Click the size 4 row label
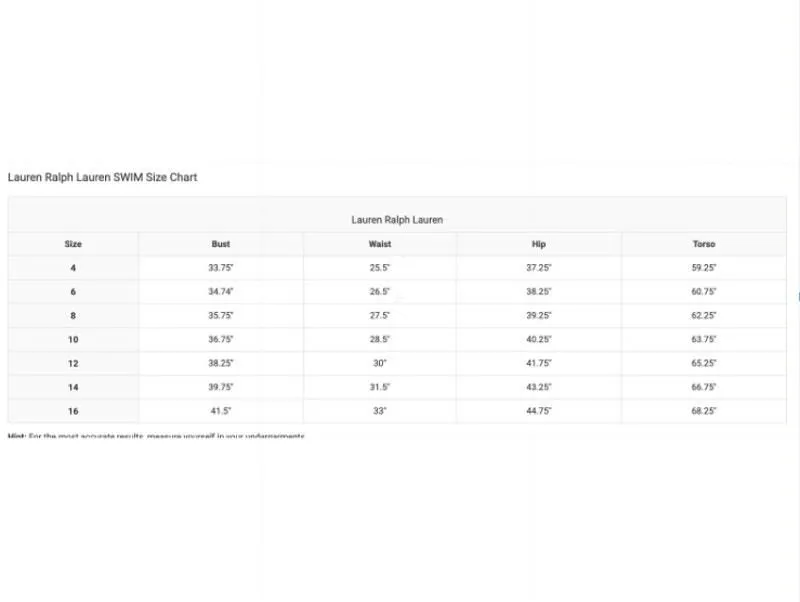Viewport: 800px width, 602px height. click(73, 268)
